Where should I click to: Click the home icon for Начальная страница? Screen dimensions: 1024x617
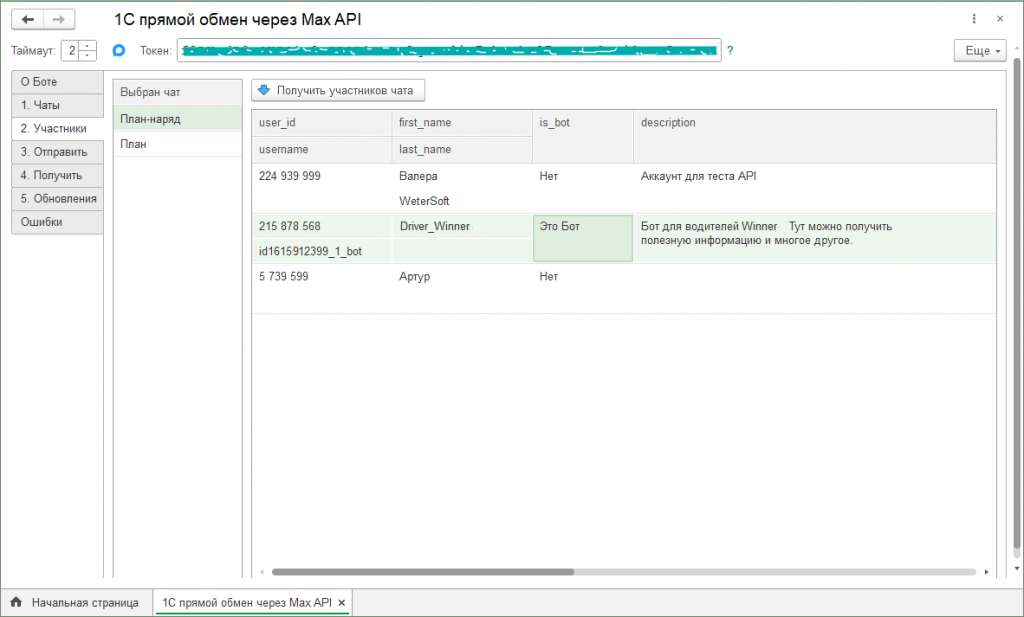coord(16,603)
